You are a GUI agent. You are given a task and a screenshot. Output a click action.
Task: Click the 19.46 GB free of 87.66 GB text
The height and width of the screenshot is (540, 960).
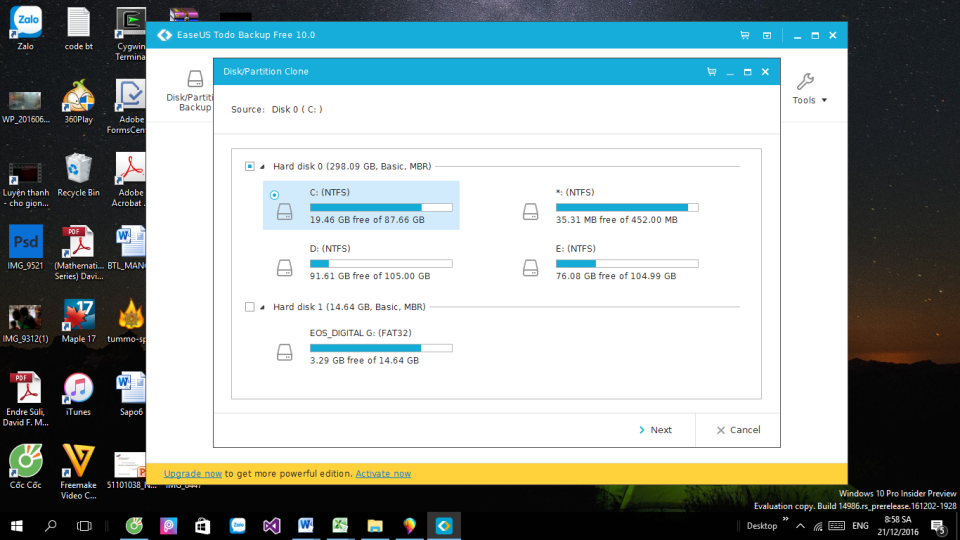click(x=367, y=220)
